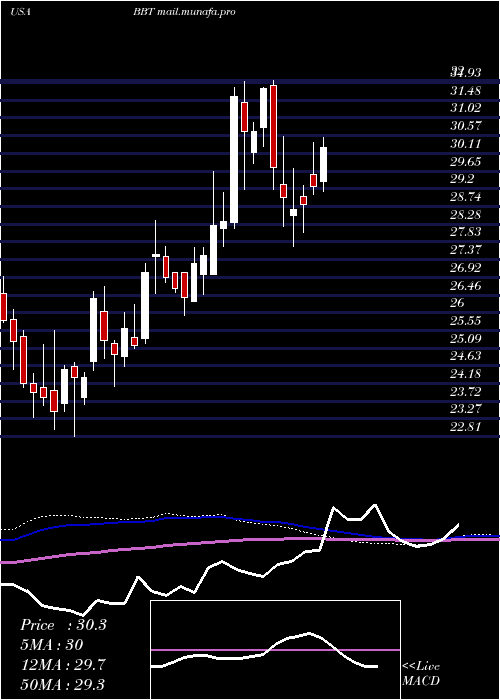Click the 28.74 price axis label

[465, 196]
